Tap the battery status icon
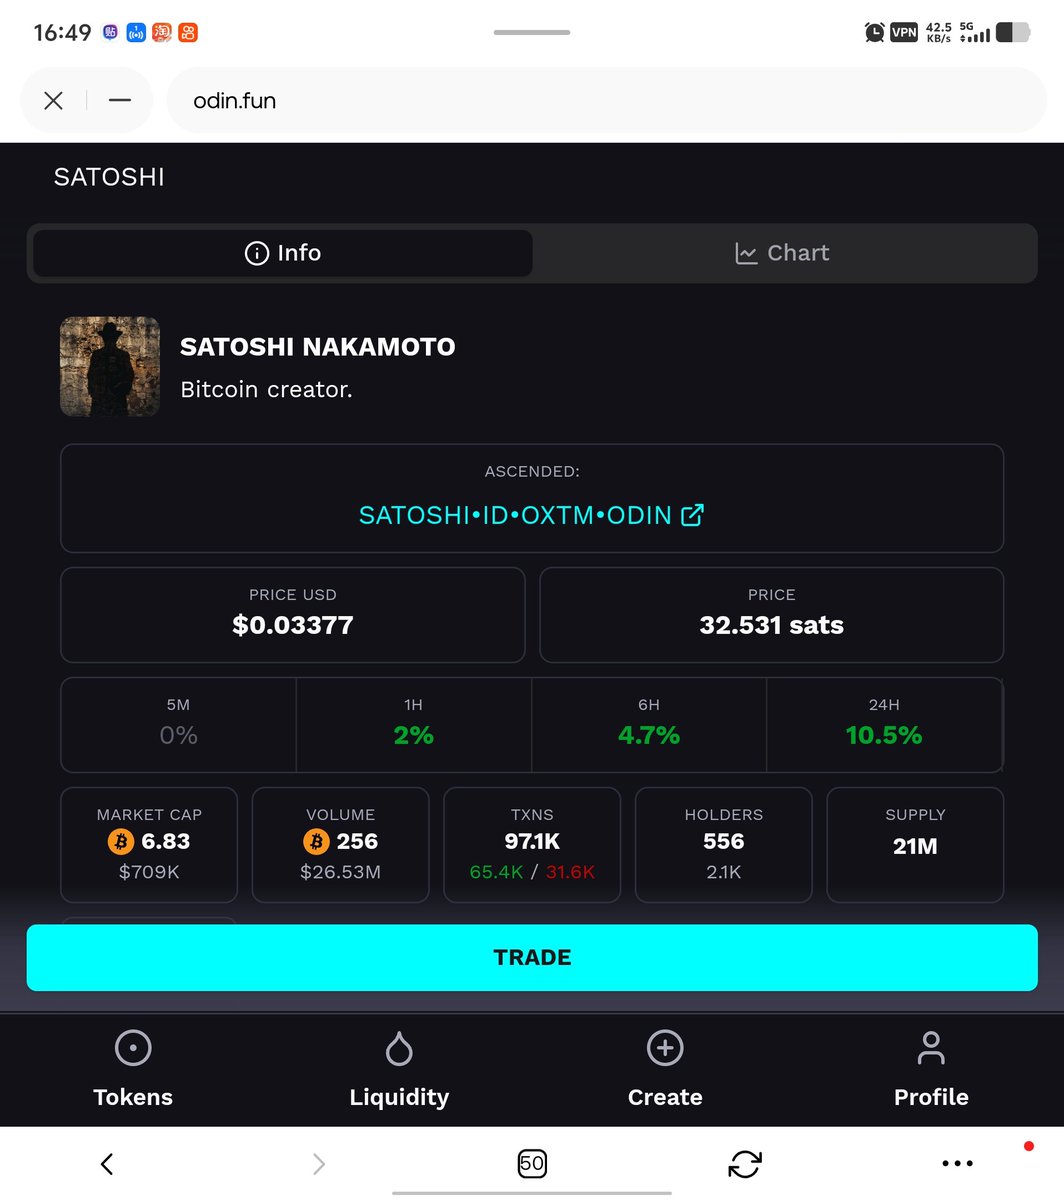1064x1200 pixels. point(1013,32)
